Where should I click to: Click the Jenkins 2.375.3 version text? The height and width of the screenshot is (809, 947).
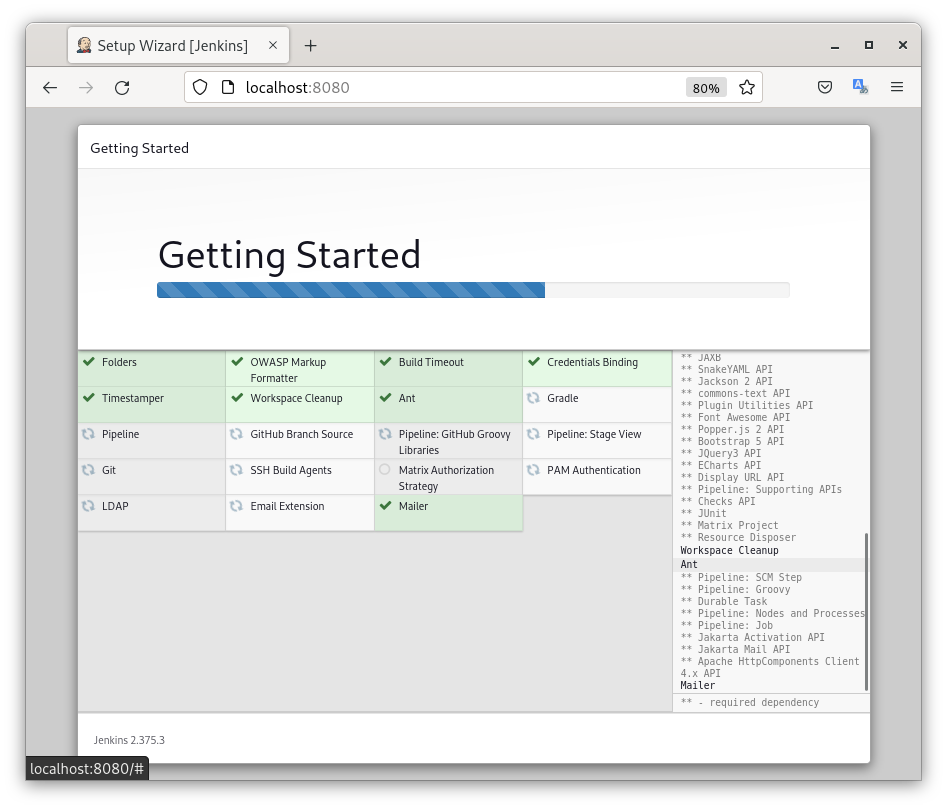click(129, 740)
